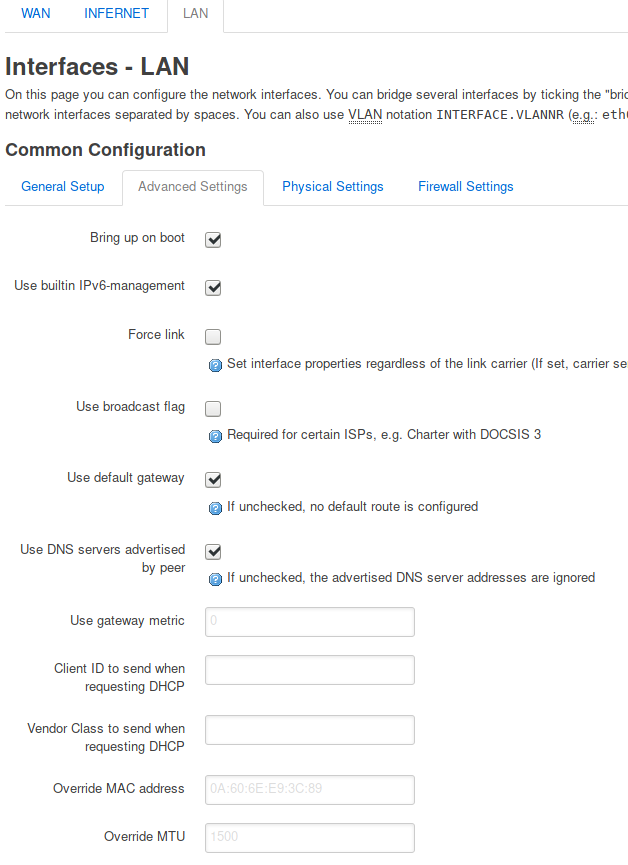
Task: Tick the Use broadcast flag checkbox
Action: click(x=213, y=409)
